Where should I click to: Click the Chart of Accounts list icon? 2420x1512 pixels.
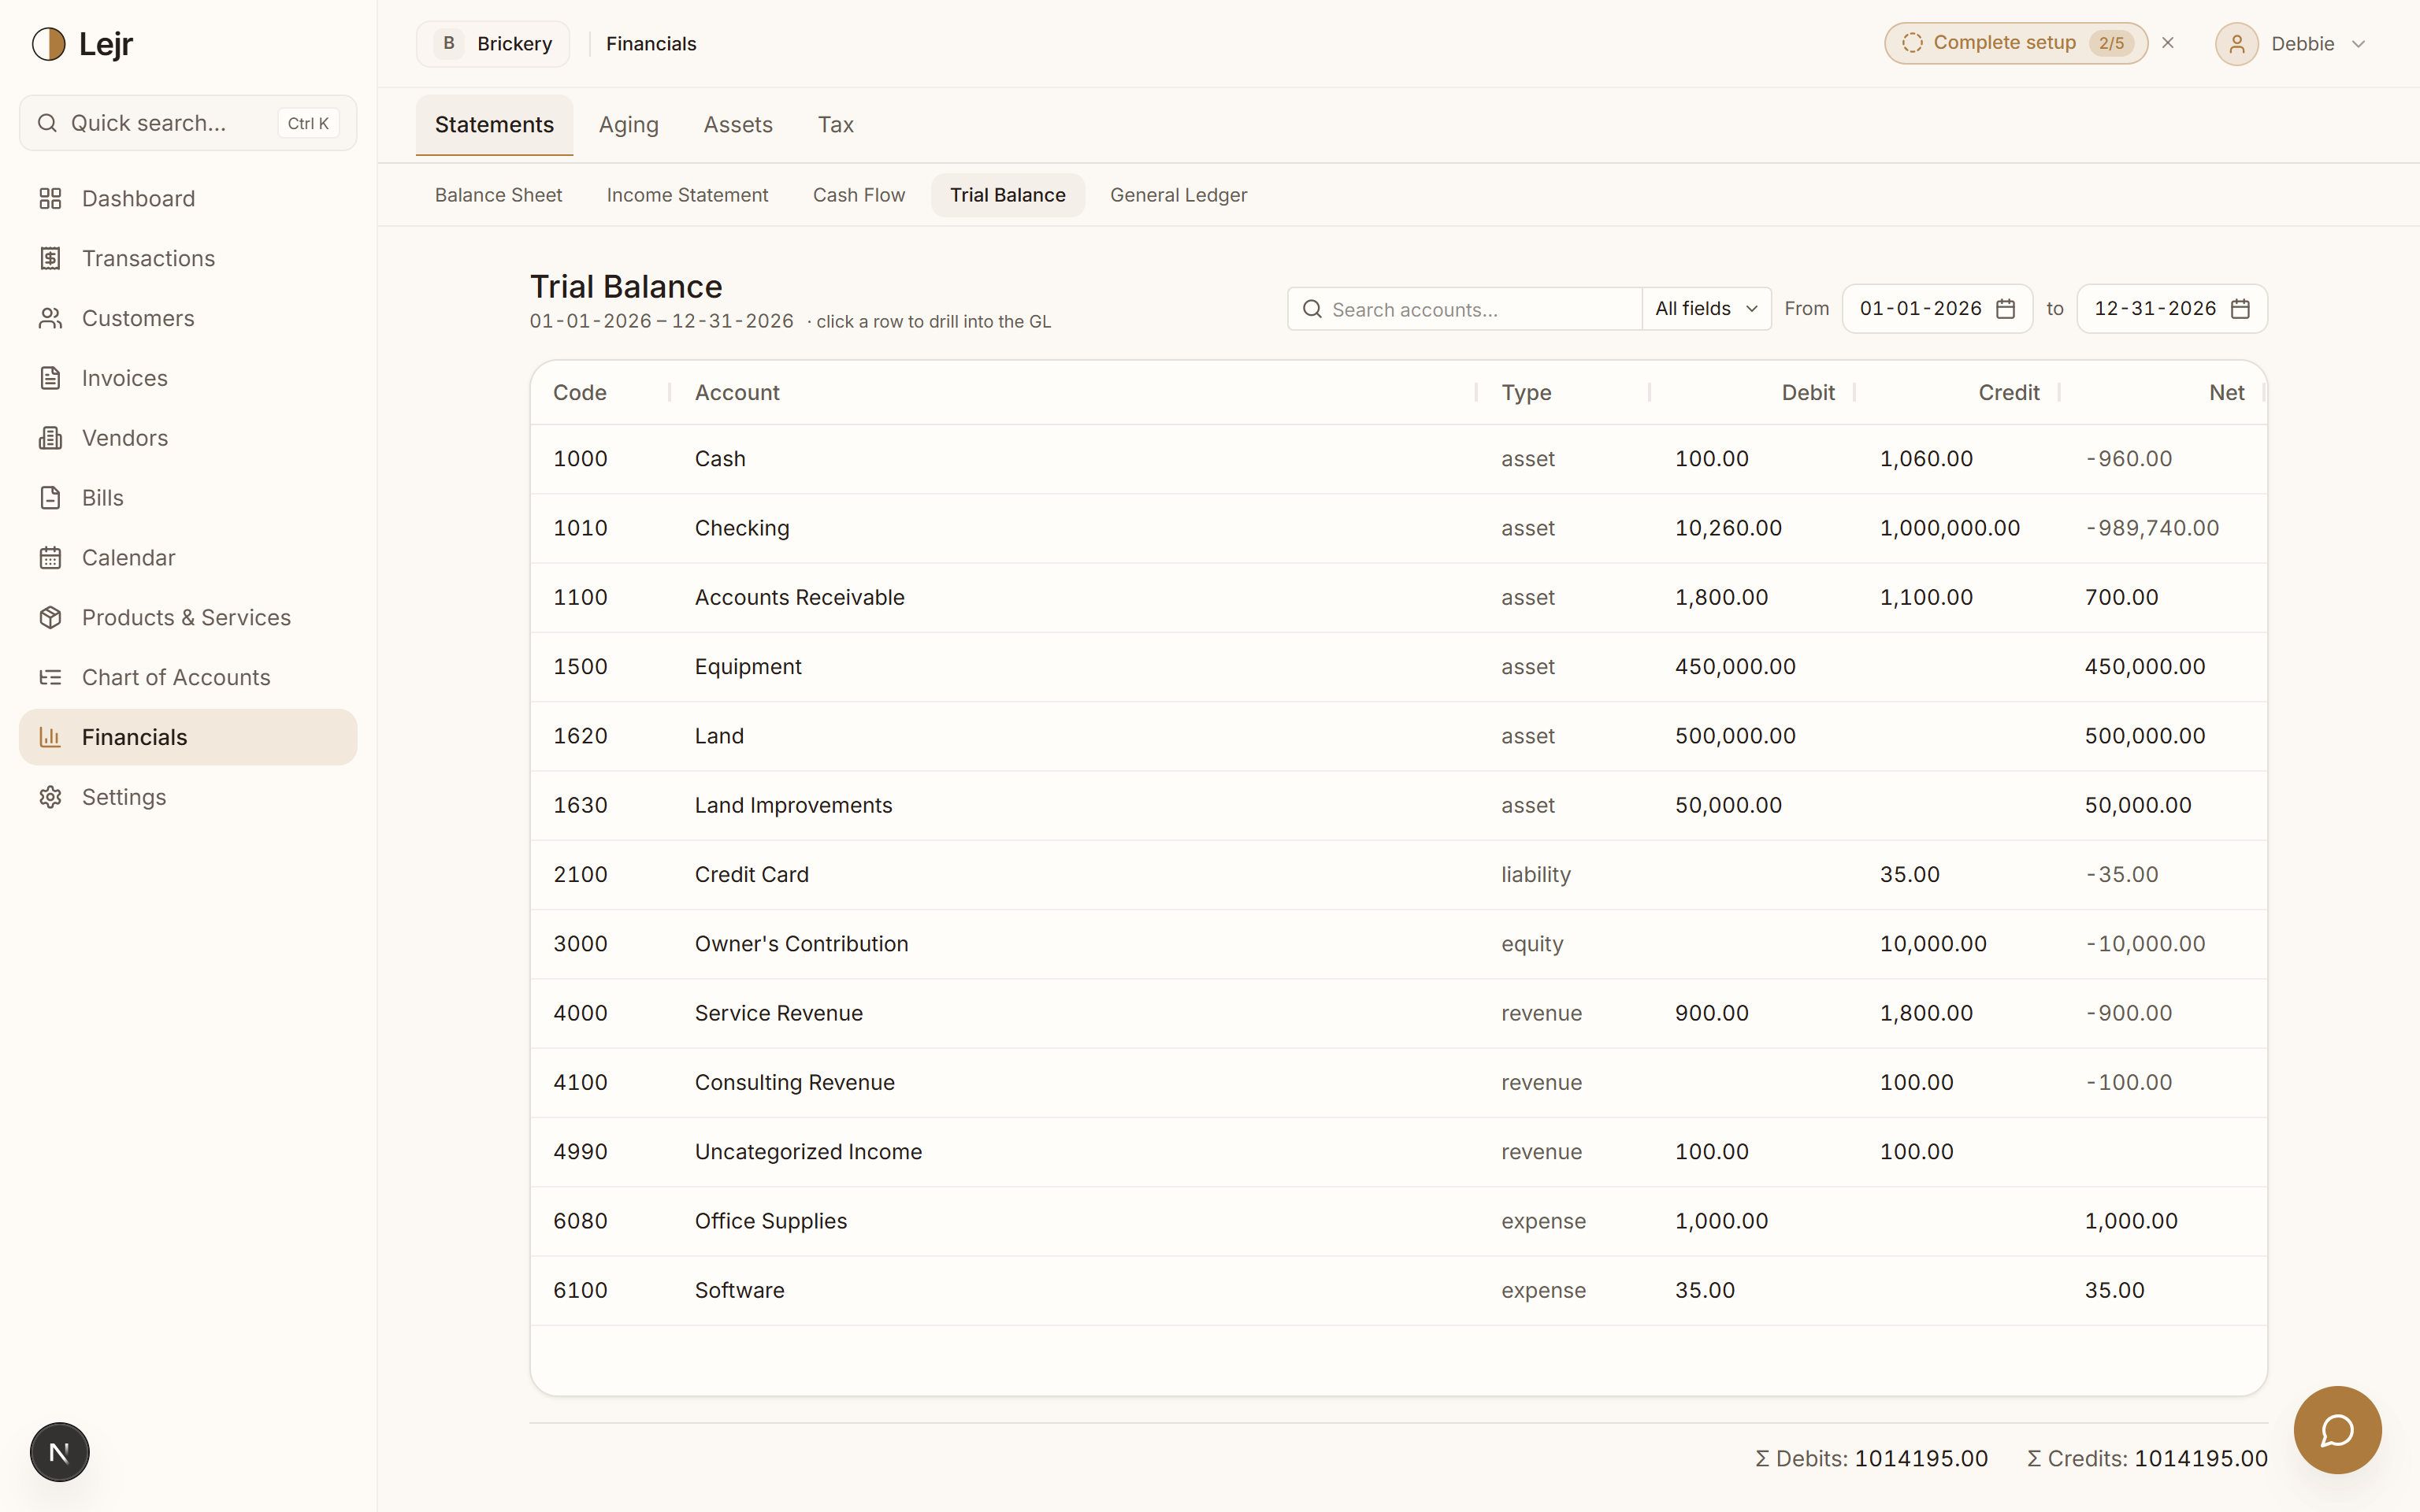pos(50,678)
